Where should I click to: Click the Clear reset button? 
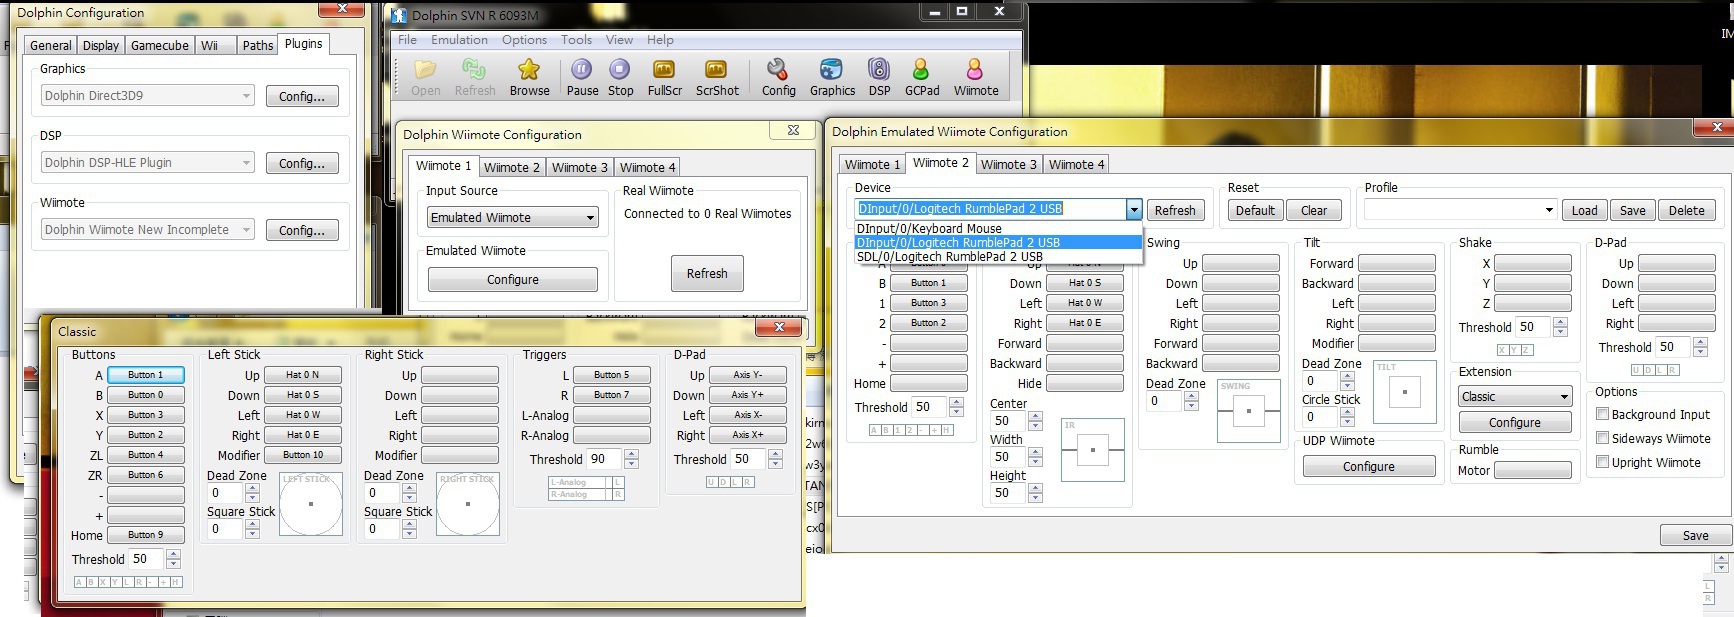1314,210
